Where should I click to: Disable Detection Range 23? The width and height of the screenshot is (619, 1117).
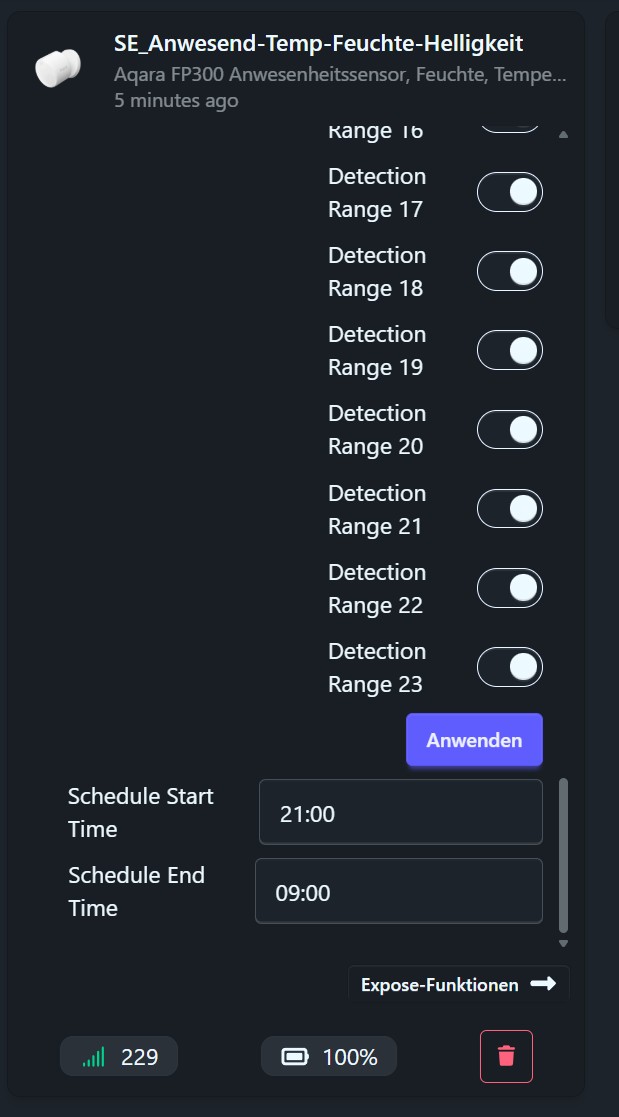coord(510,667)
